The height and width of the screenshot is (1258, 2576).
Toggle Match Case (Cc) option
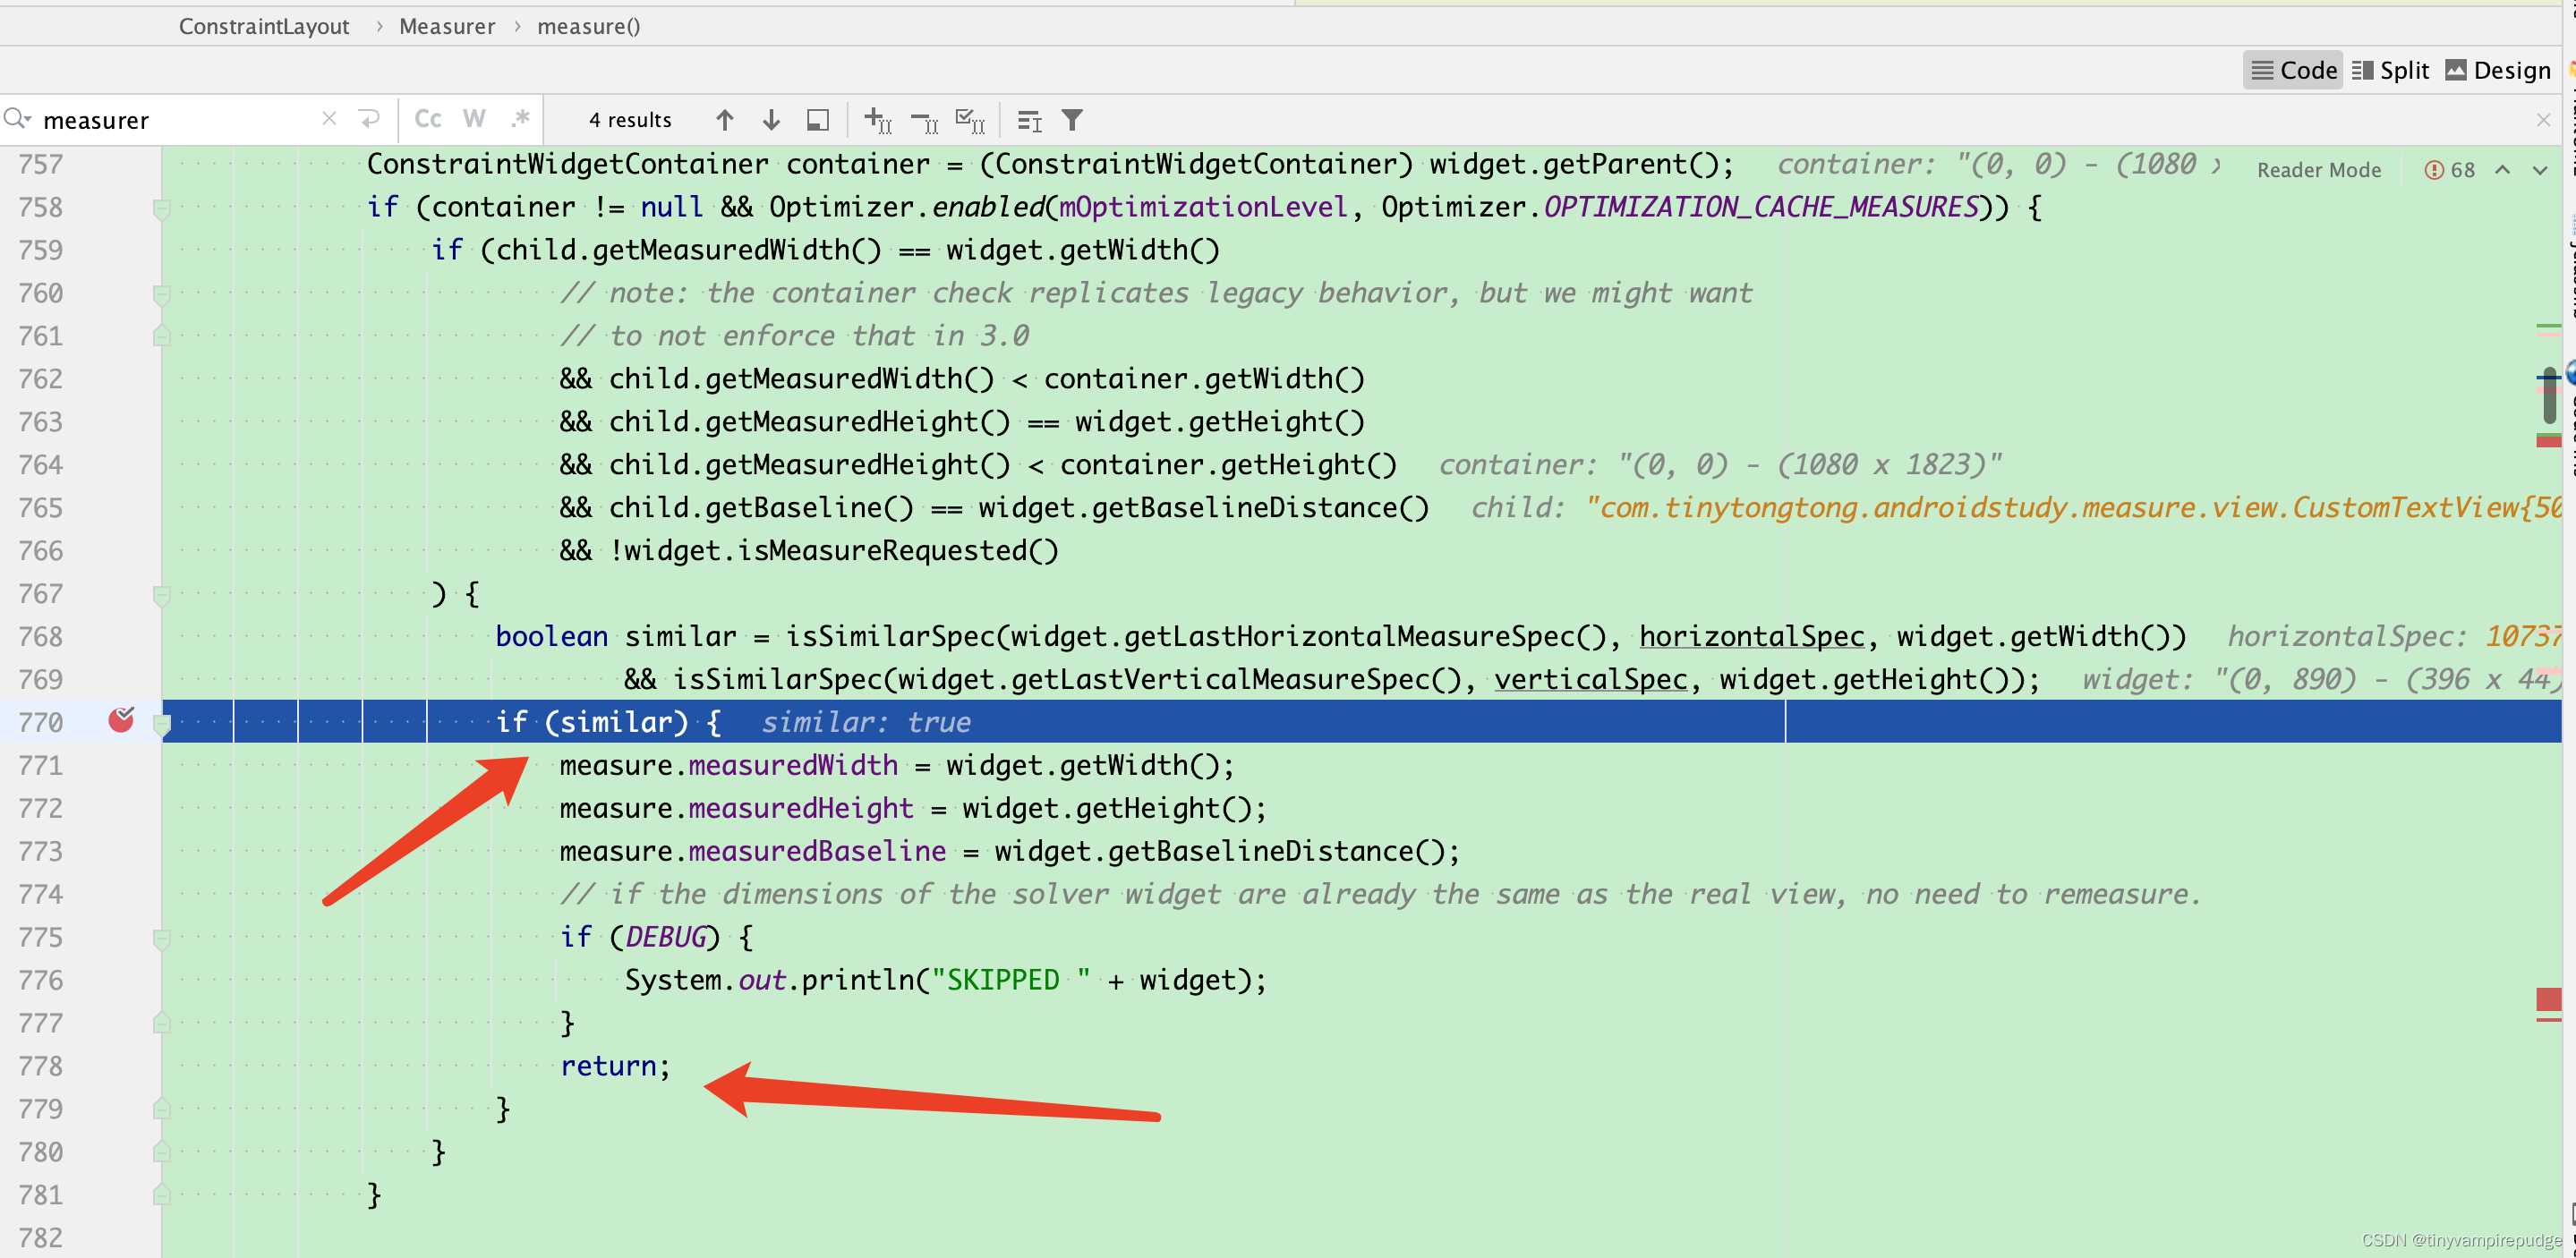[428, 119]
